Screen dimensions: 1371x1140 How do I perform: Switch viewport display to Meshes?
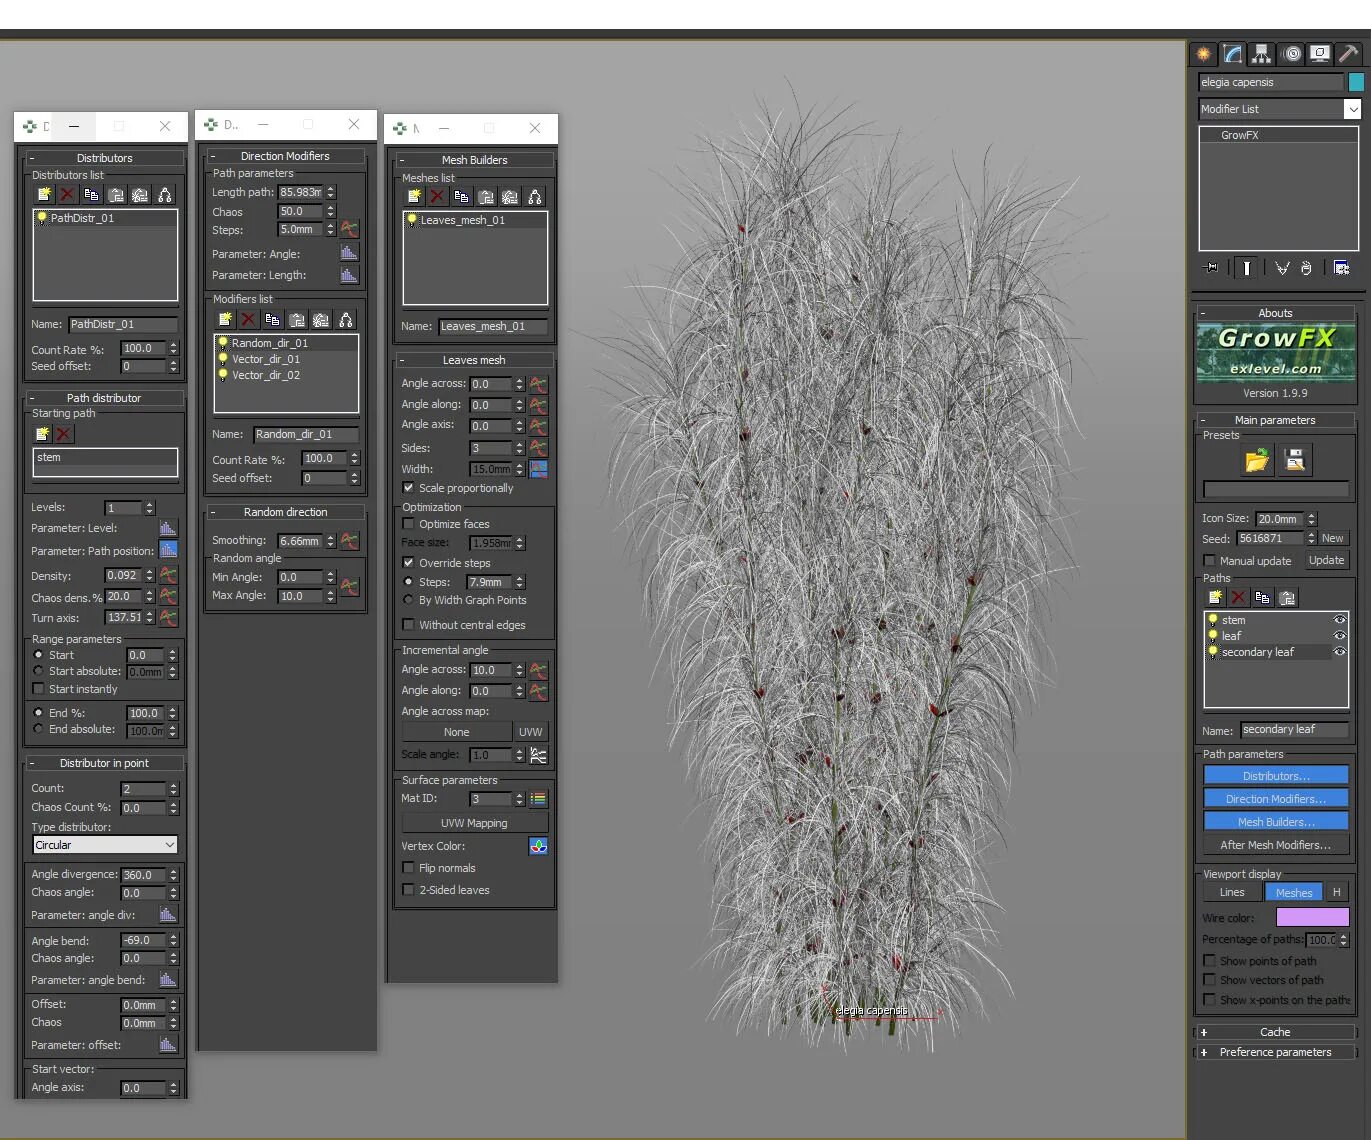point(1294,892)
